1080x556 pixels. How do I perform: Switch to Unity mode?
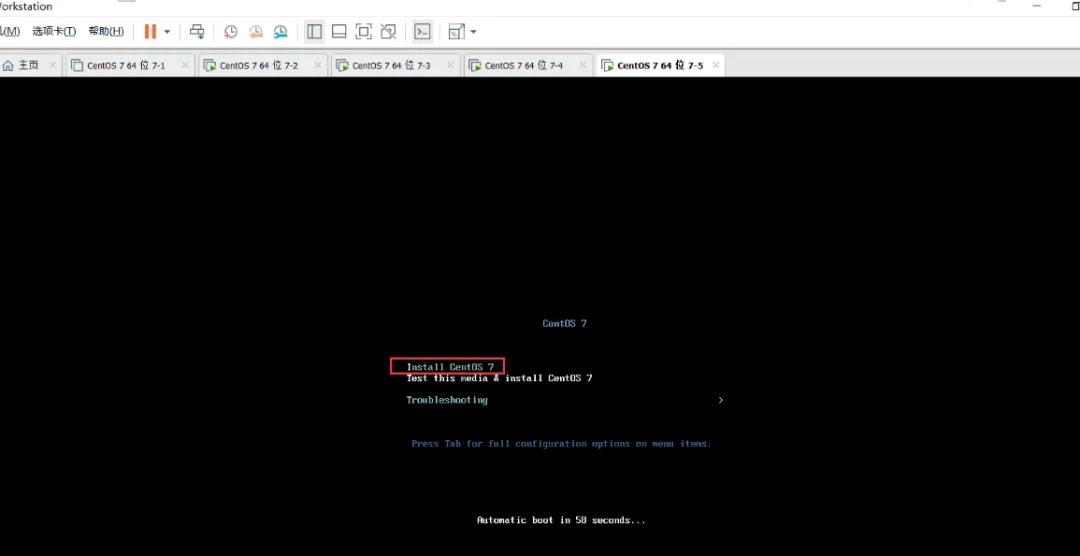tap(388, 31)
